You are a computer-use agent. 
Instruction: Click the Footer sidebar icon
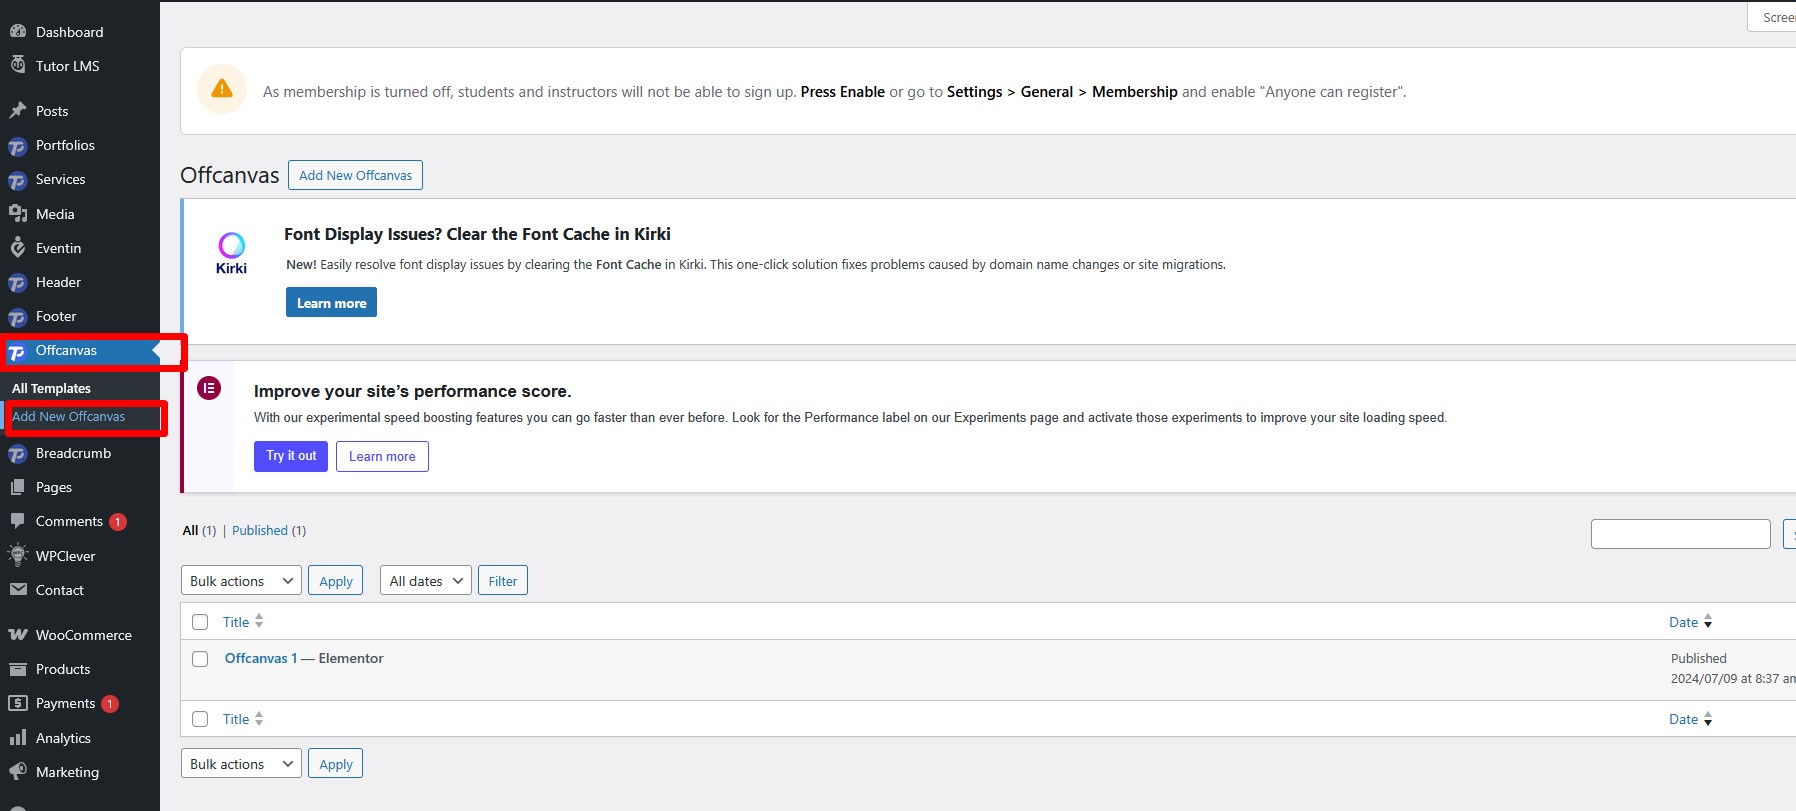click(18, 317)
